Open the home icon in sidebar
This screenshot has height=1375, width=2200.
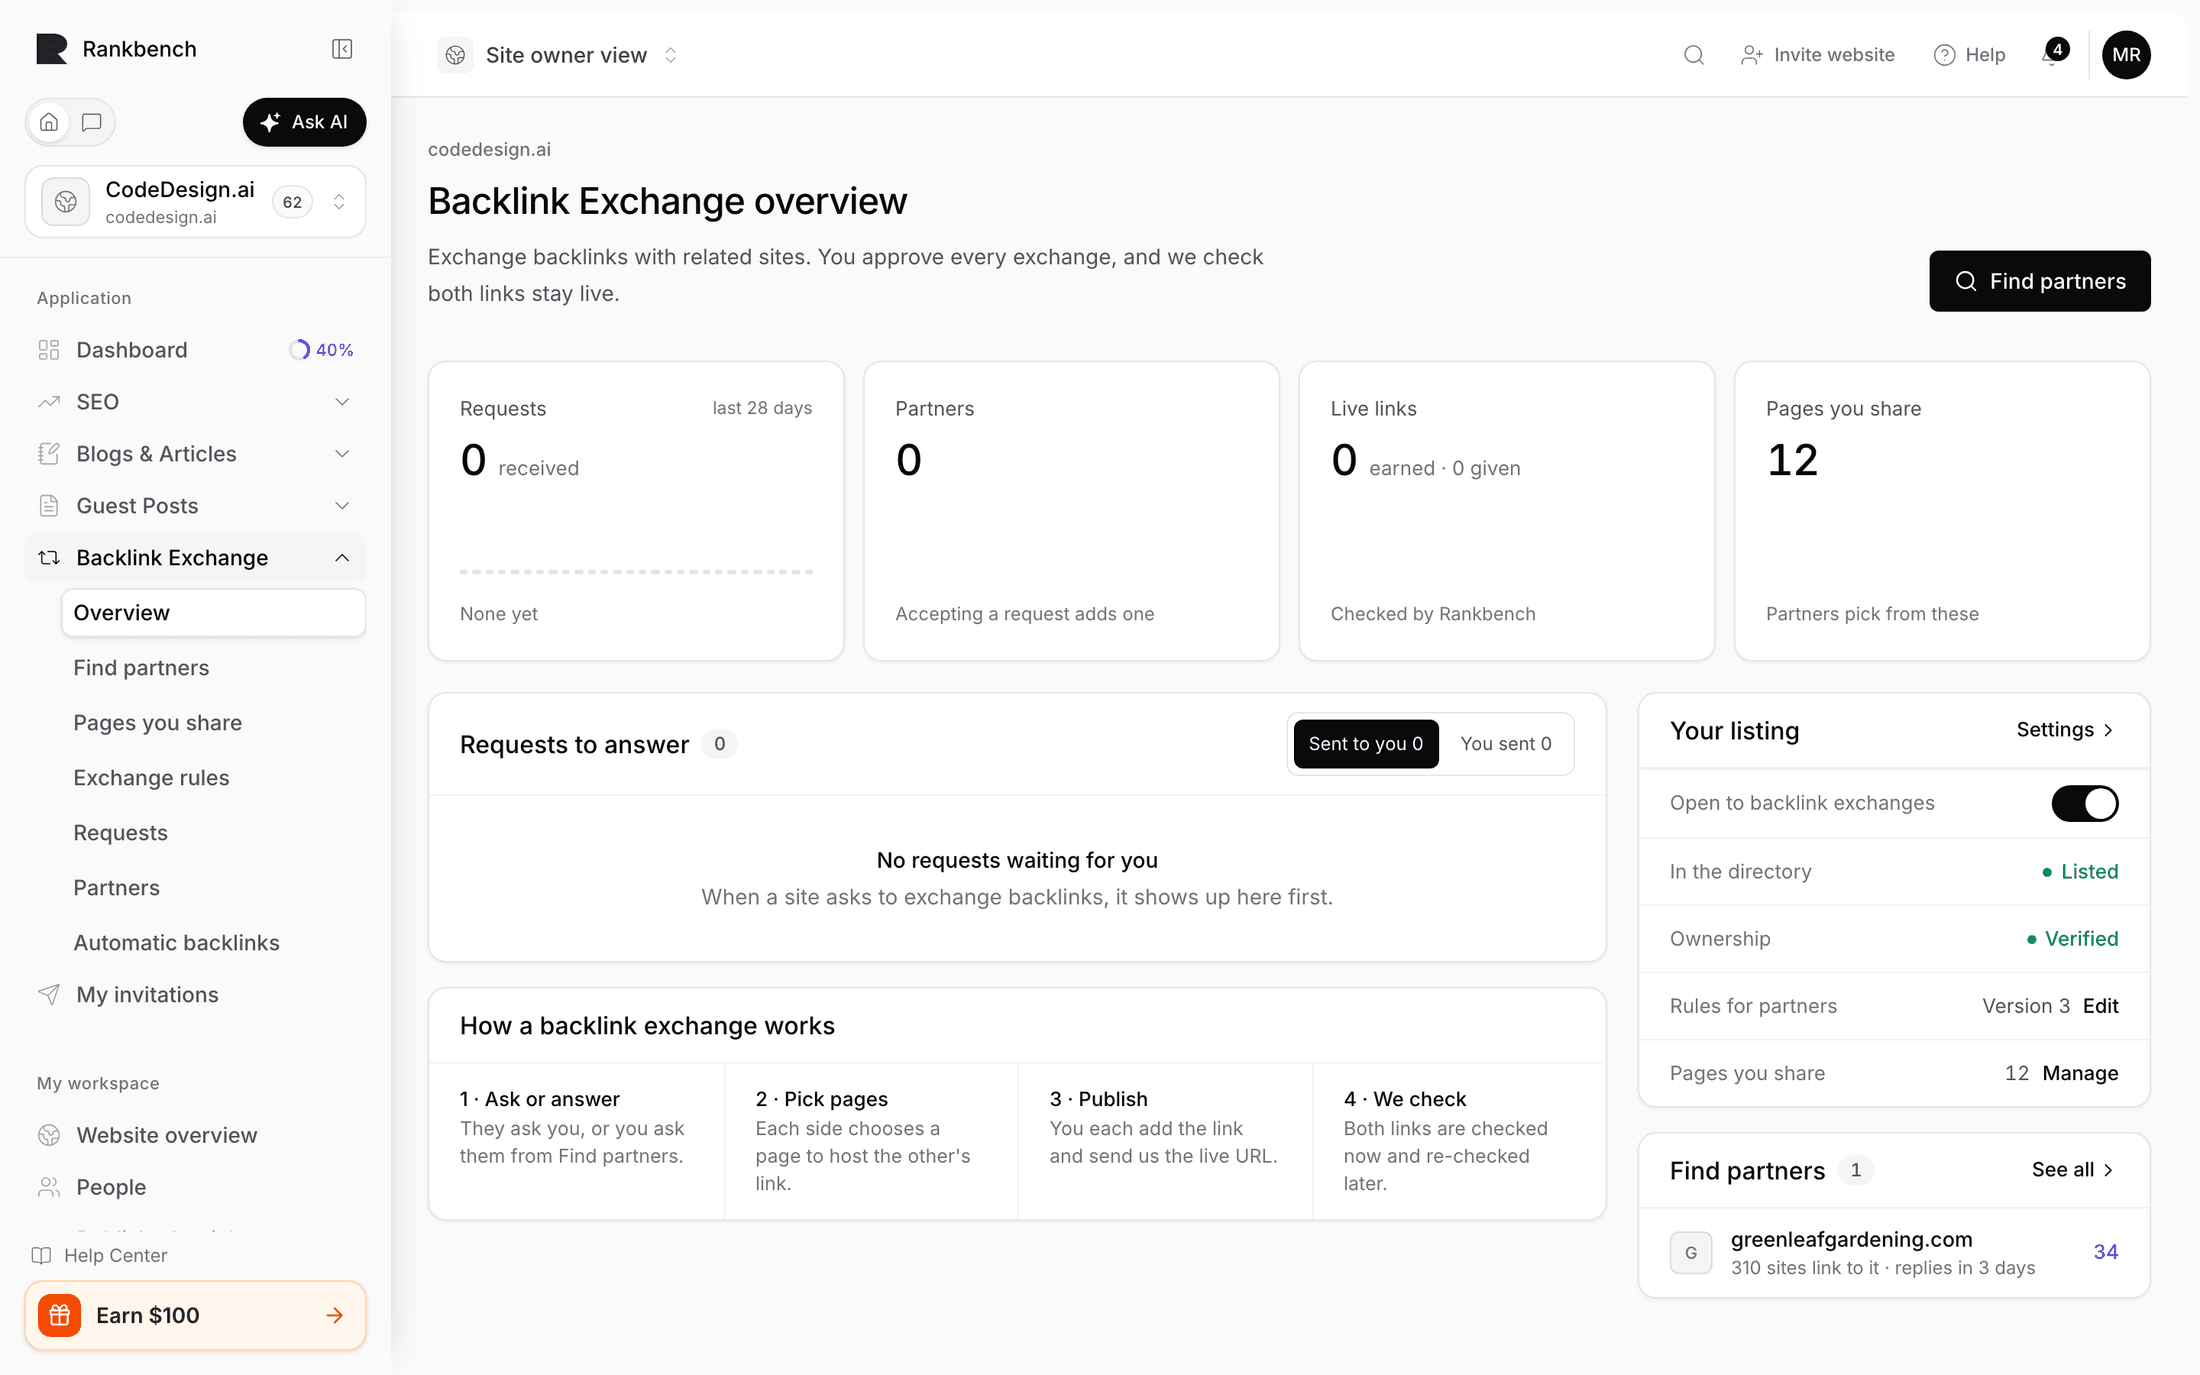(x=49, y=122)
